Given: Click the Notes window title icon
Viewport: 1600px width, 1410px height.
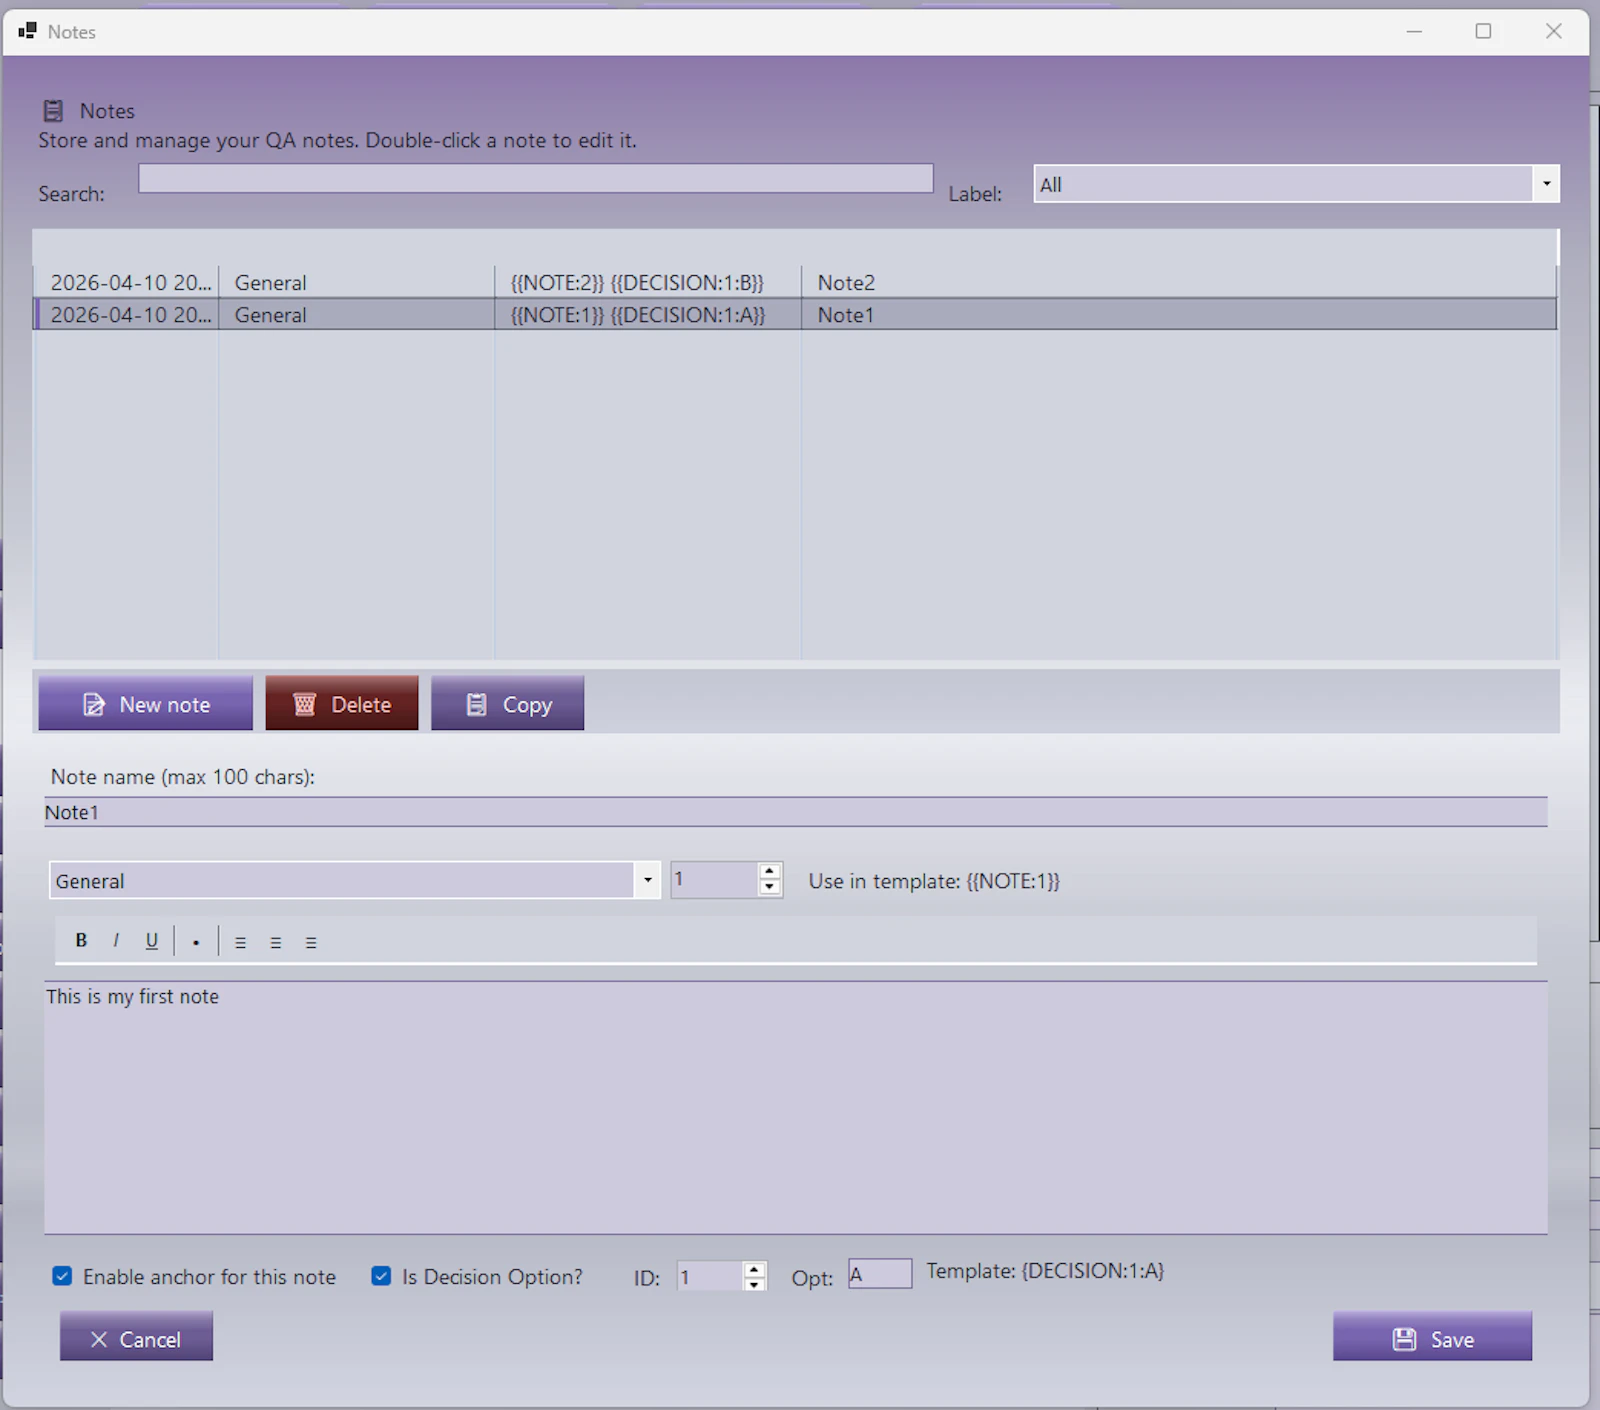Looking at the screenshot, I should coord(27,31).
